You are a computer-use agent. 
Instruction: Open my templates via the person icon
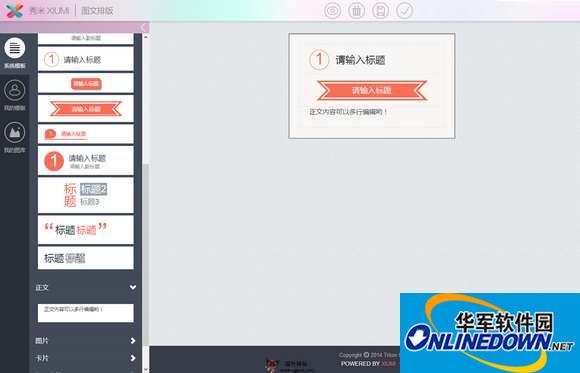pos(15,90)
